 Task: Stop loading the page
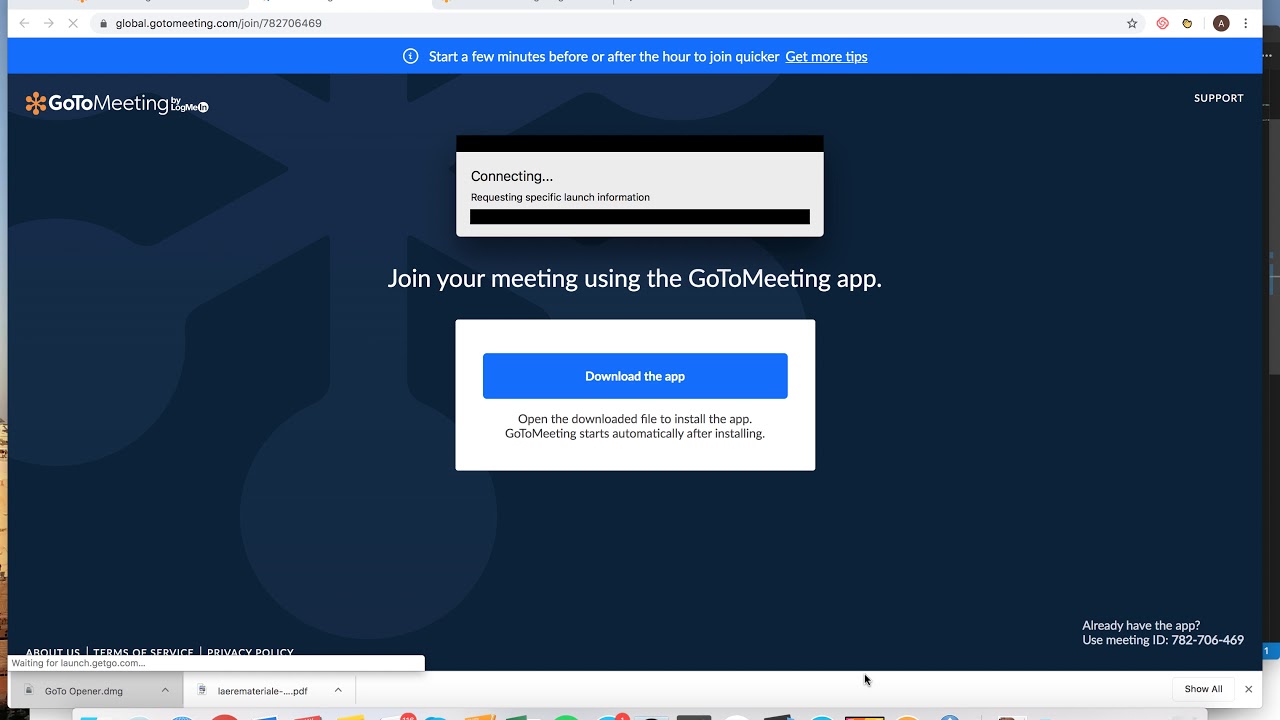73,23
